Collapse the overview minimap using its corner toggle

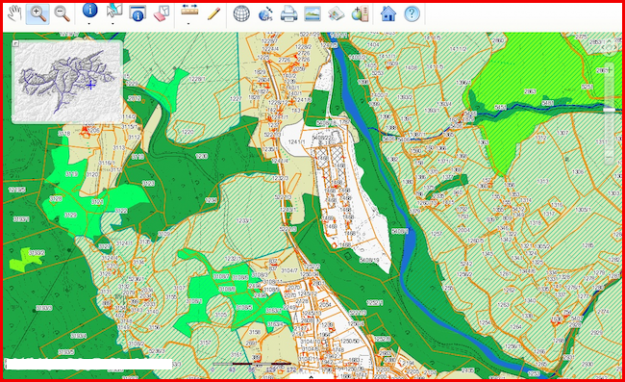tap(15, 43)
